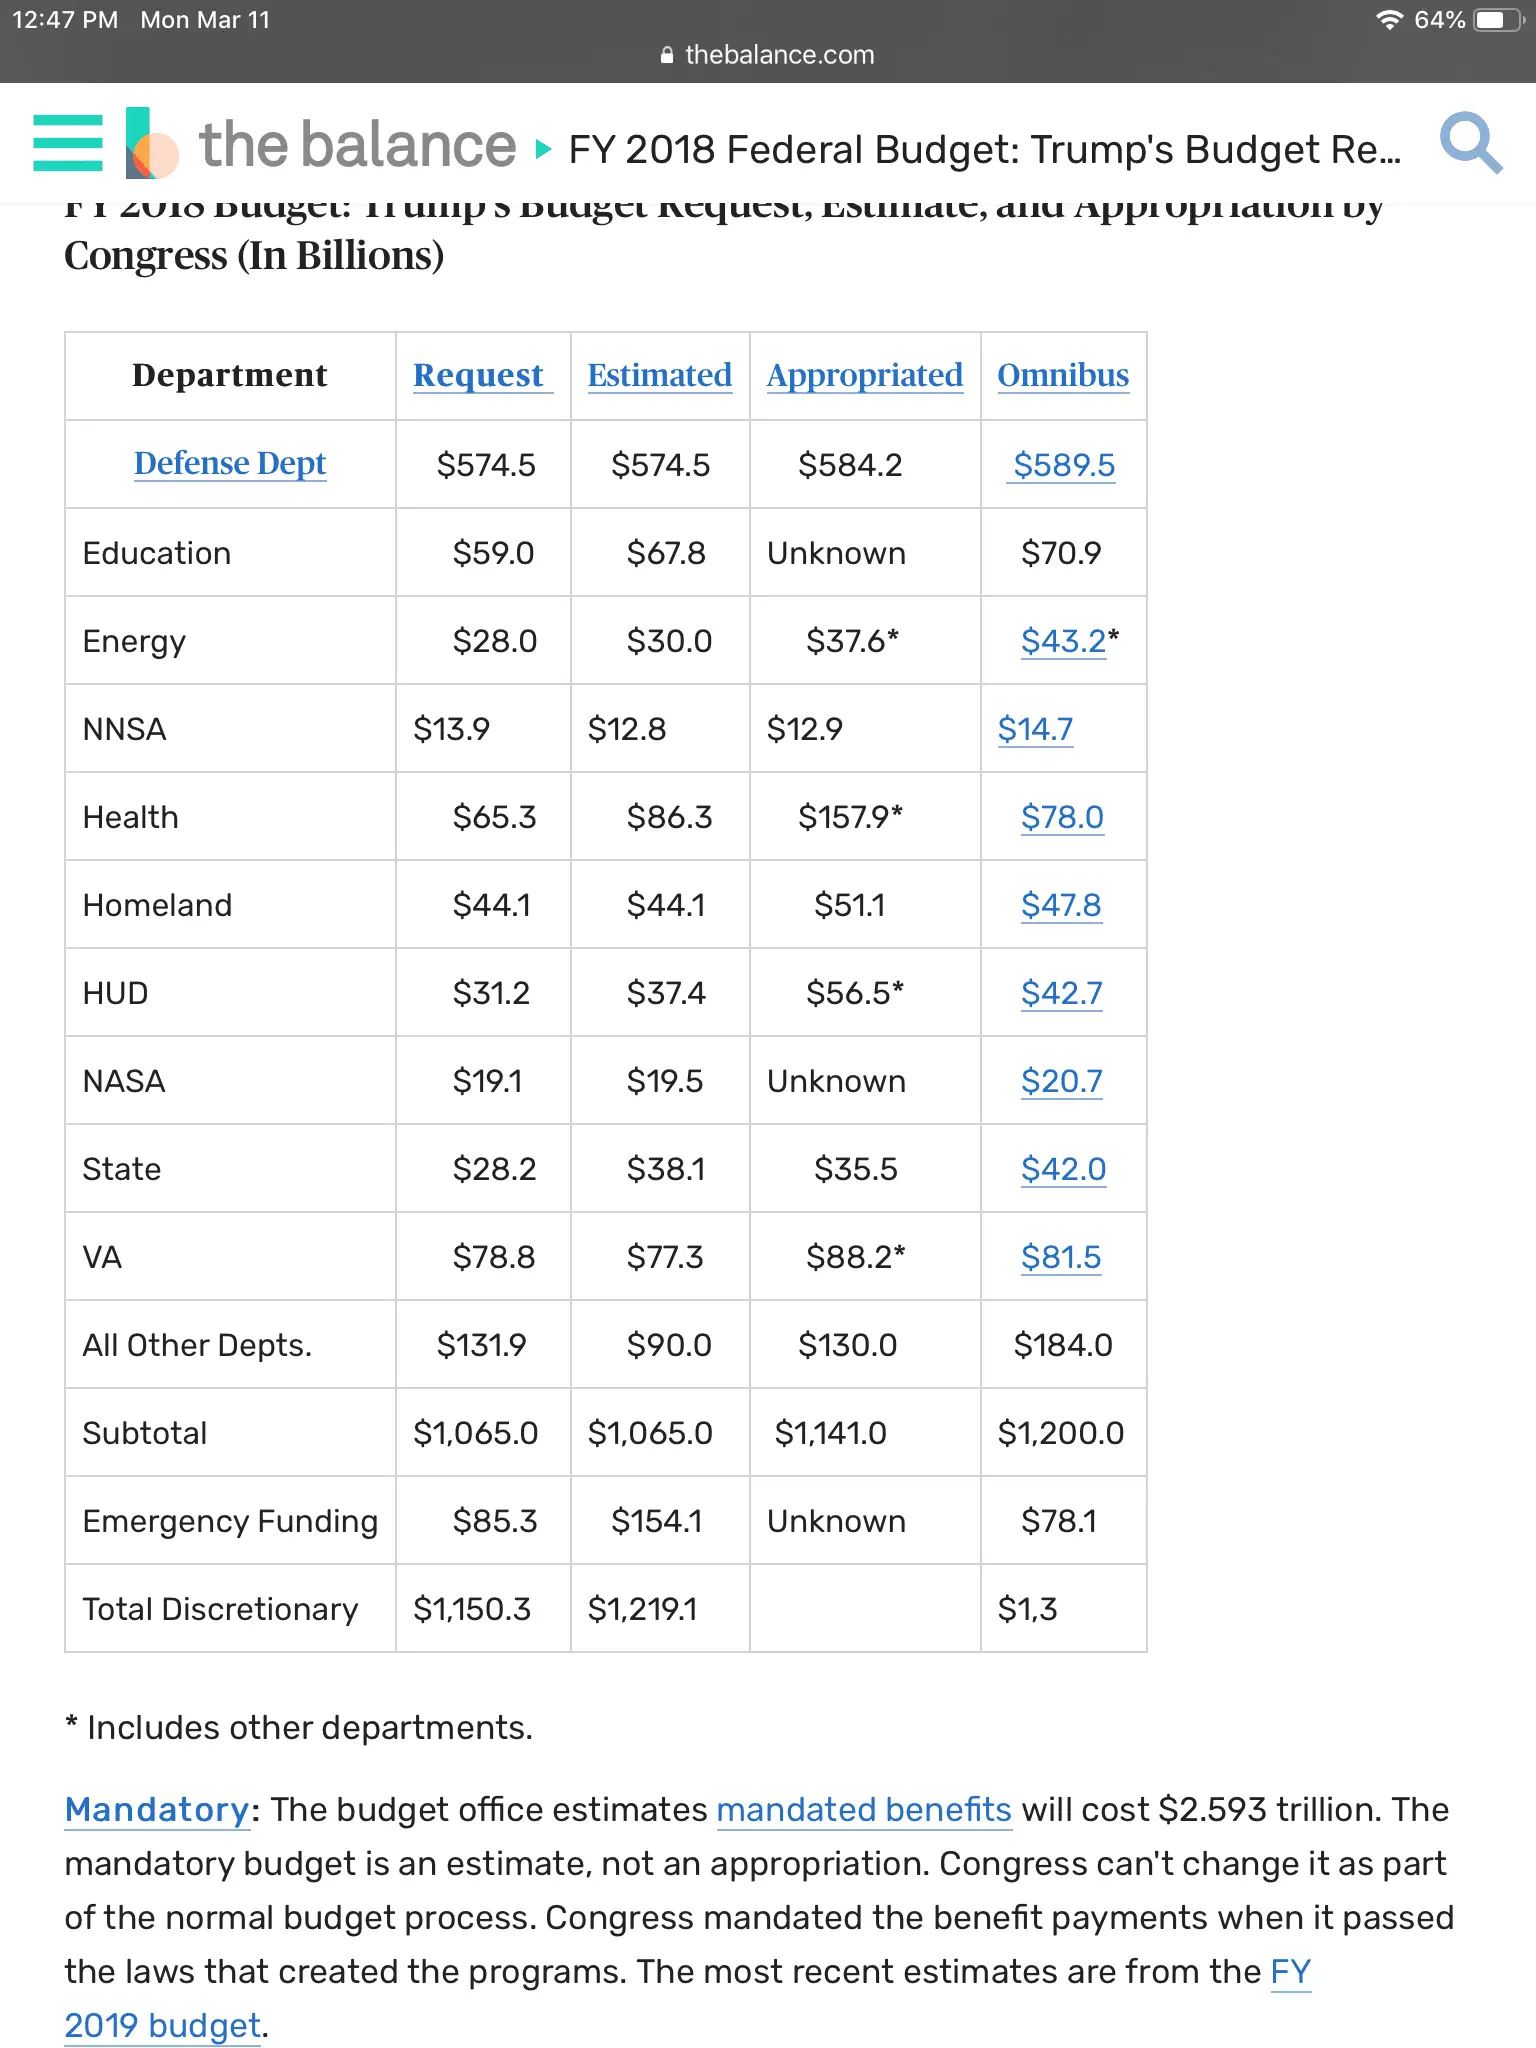Tap the Wi-Fi status icon
1536x2048 pixels.
coord(1389,20)
